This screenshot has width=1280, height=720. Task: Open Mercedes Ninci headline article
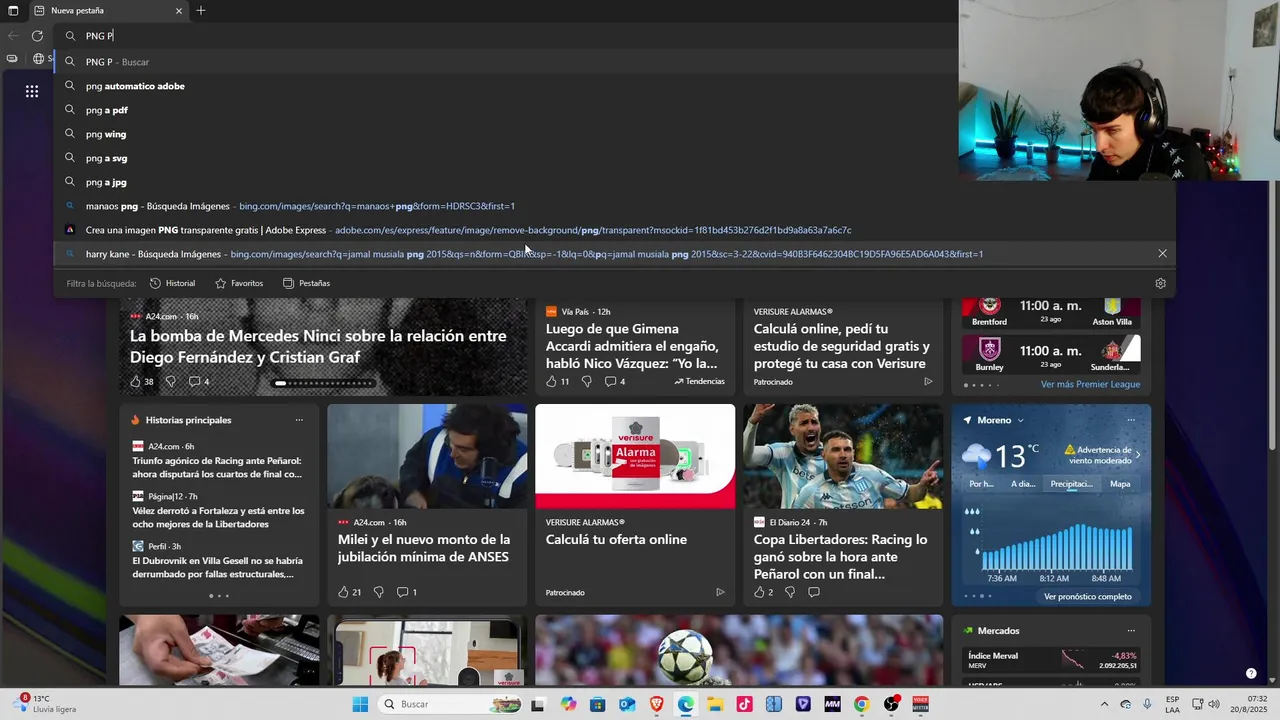[318, 346]
